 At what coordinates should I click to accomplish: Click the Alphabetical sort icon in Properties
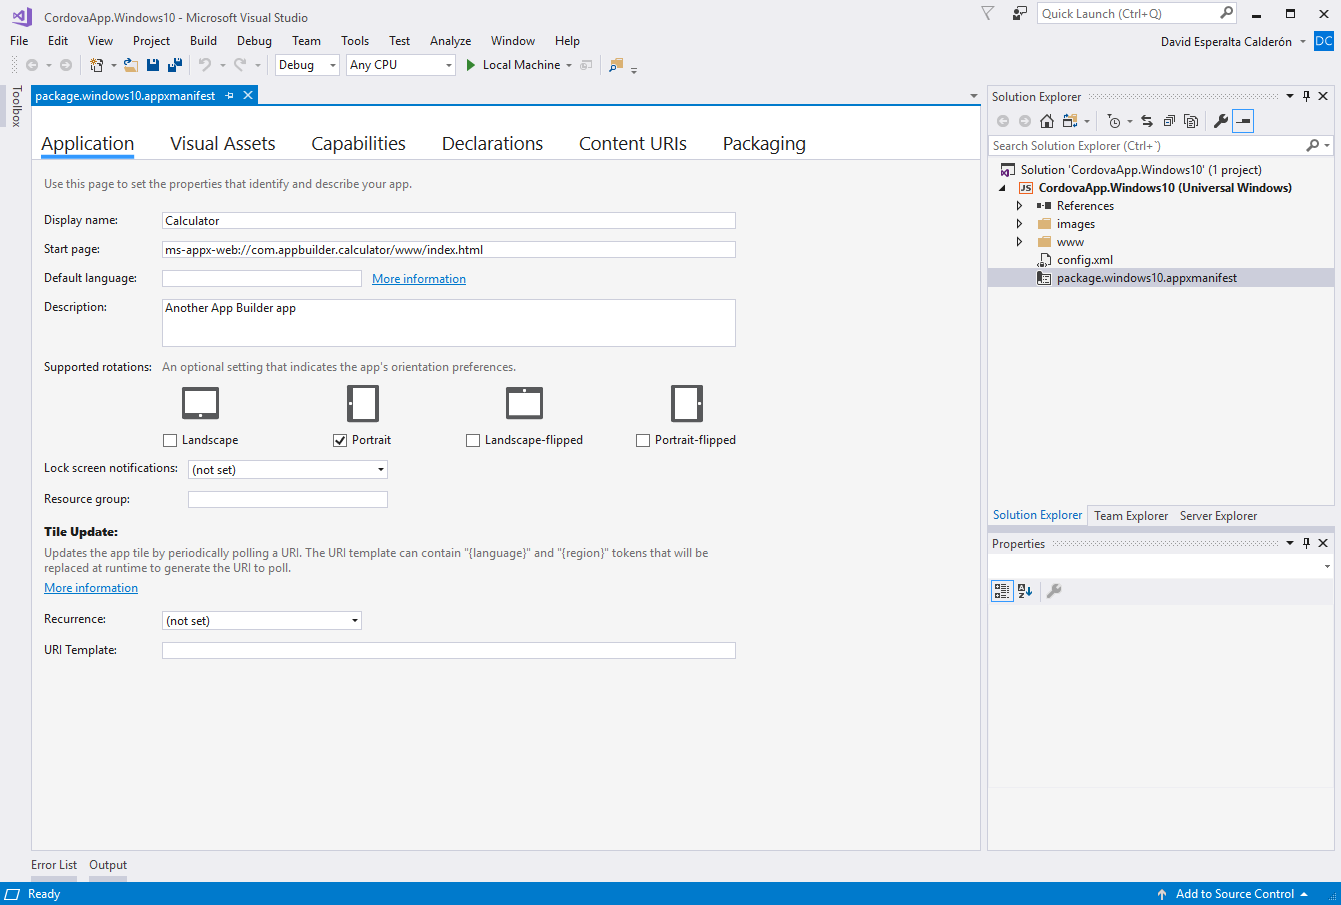[1025, 591]
